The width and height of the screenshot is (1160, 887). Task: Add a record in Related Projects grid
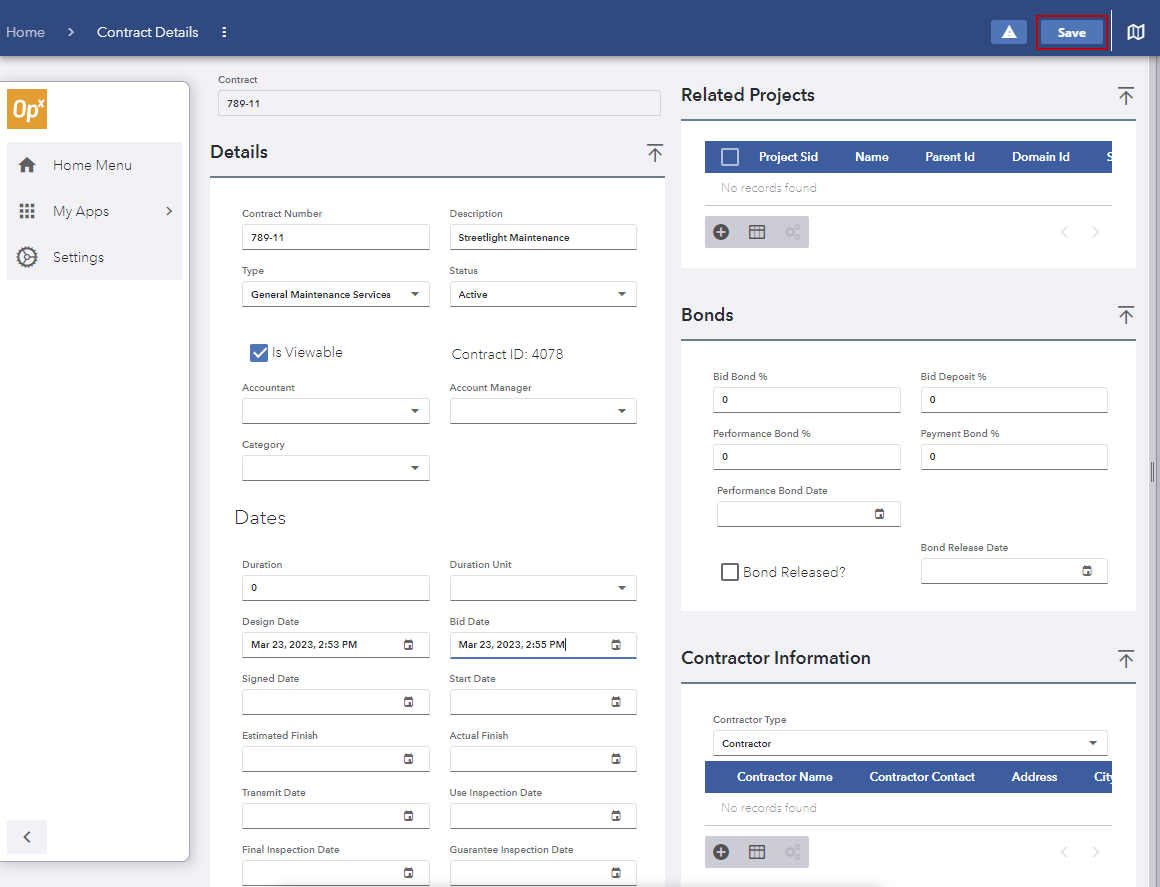click(x=721, y=232)
